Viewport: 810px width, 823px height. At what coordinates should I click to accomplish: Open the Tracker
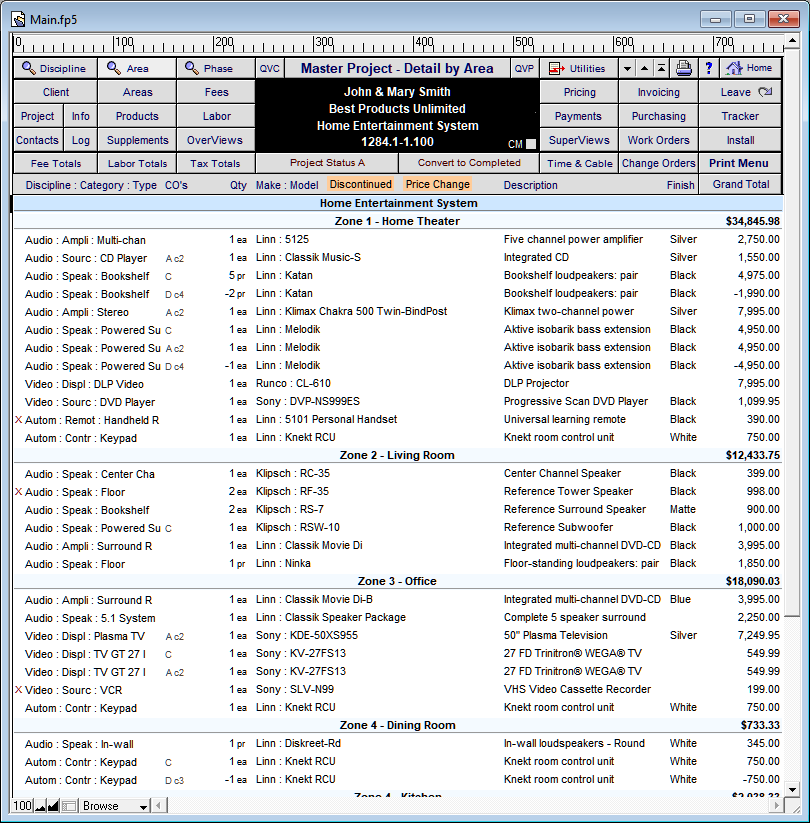740,116
